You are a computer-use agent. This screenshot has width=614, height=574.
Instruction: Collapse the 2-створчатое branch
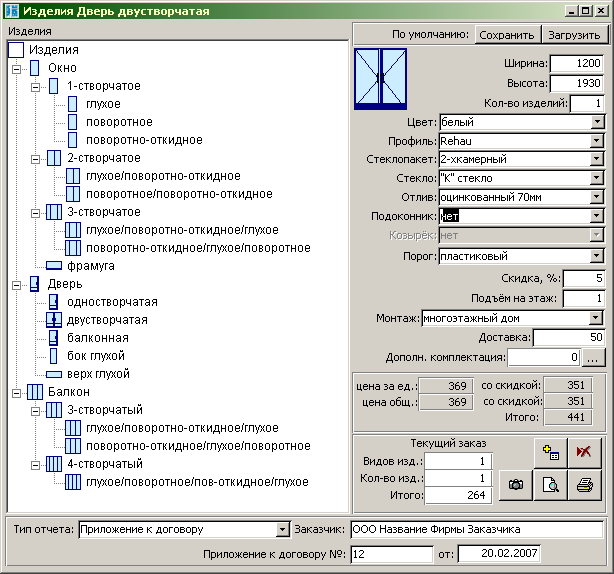[x=35, y=159]
